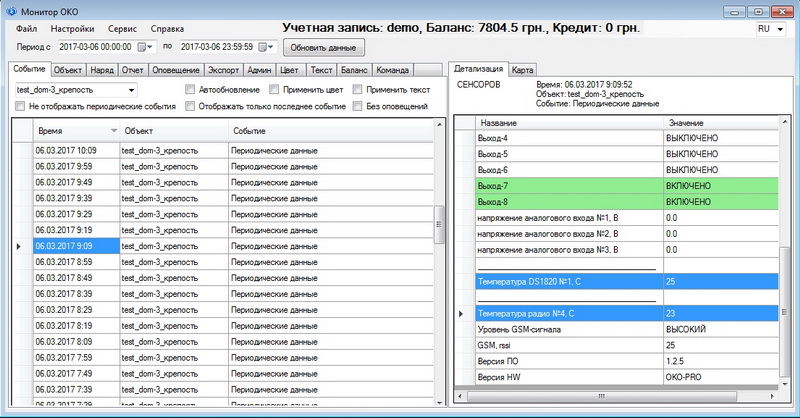The width and height of the screenshot is (800, 418).
Task: Select event row 06.03.2017 9:59
Action: point(233,166)
